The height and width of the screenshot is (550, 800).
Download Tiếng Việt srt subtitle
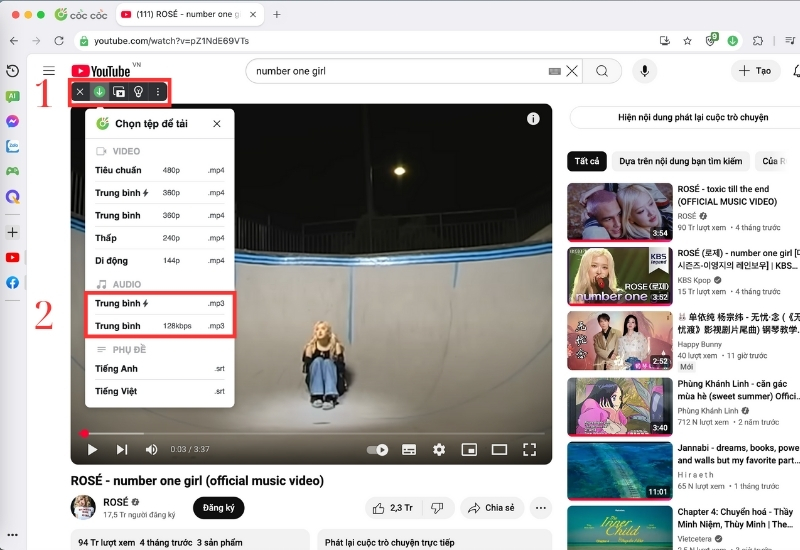coord(160,391)
